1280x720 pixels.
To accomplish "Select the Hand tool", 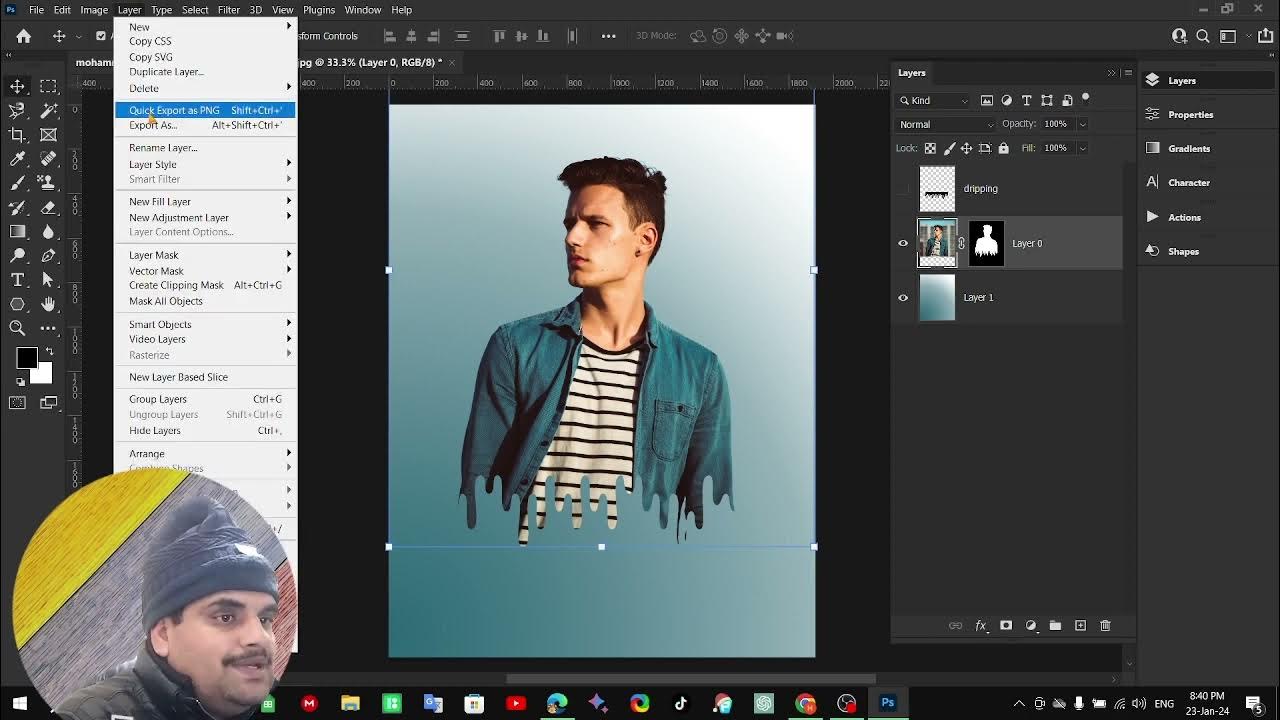I will [48, 304].
